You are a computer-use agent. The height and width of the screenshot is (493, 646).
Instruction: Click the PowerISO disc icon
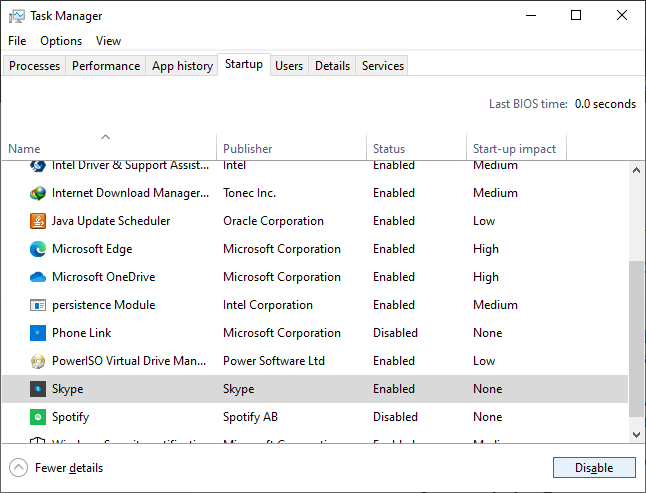(x=38, y=361)
